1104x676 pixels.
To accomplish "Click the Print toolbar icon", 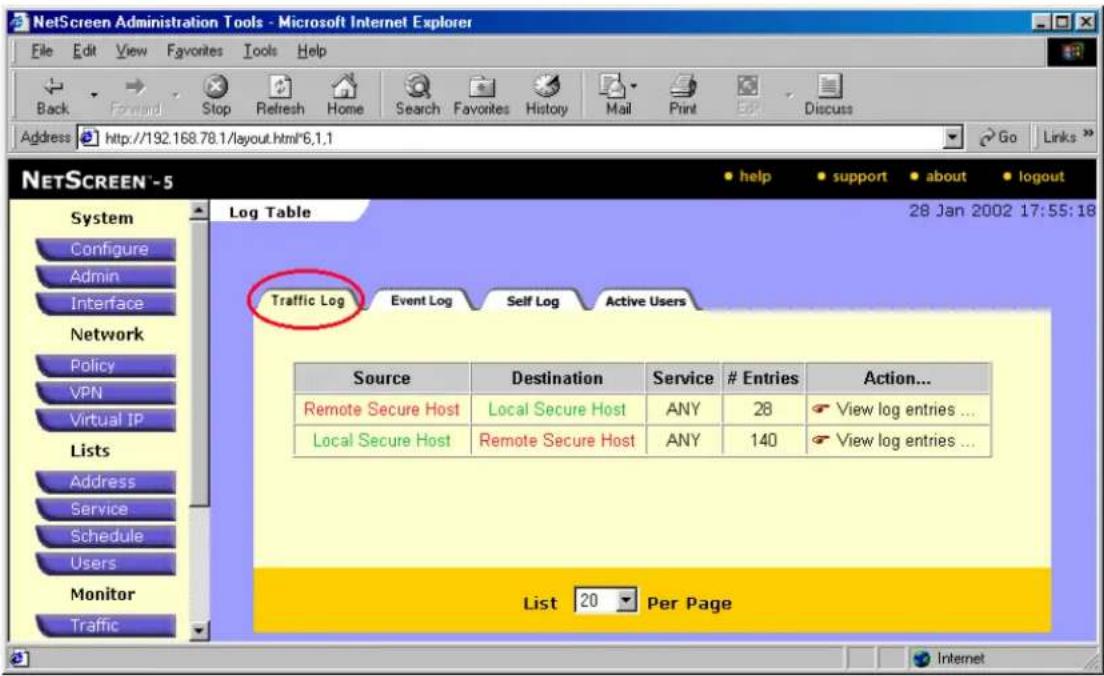I will click(682, 87).
